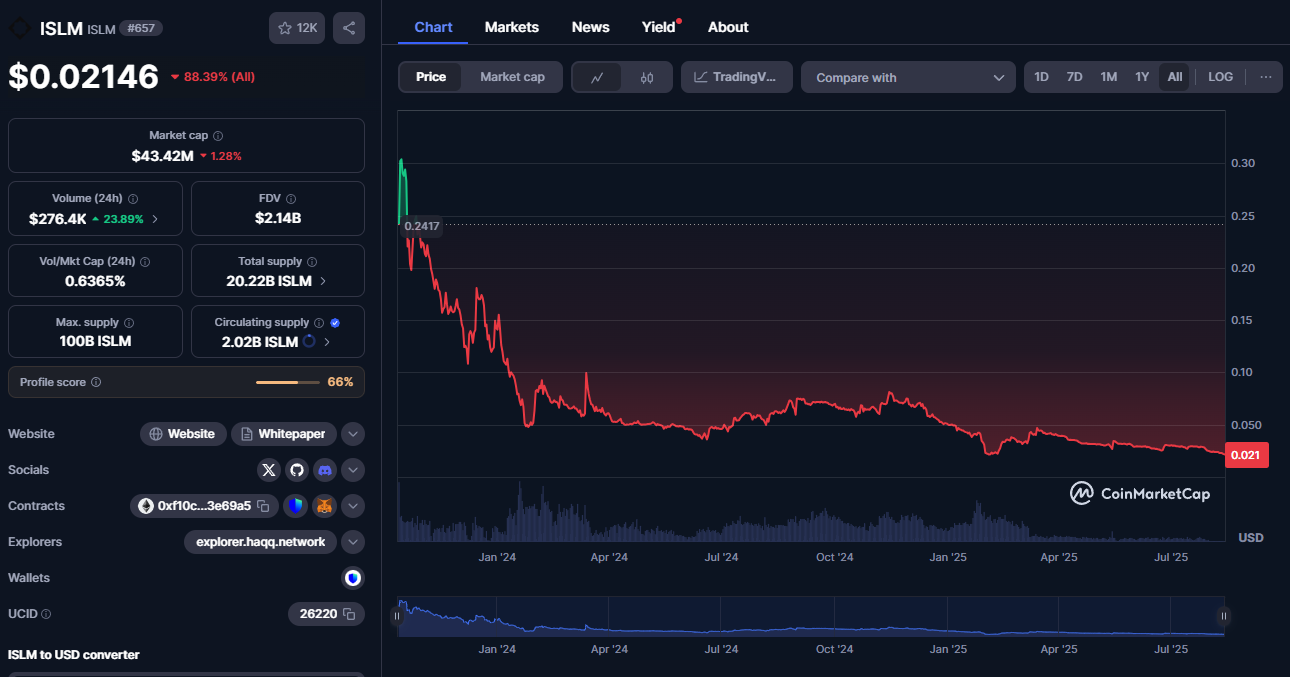
Task: Click the shield wallet icon in Wallets row
Action: click(x=352, y=578)
